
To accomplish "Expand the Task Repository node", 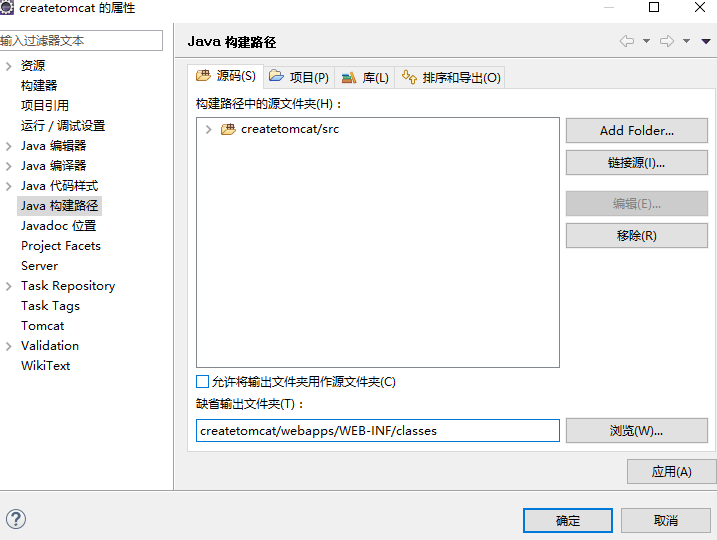I will 9,286.
